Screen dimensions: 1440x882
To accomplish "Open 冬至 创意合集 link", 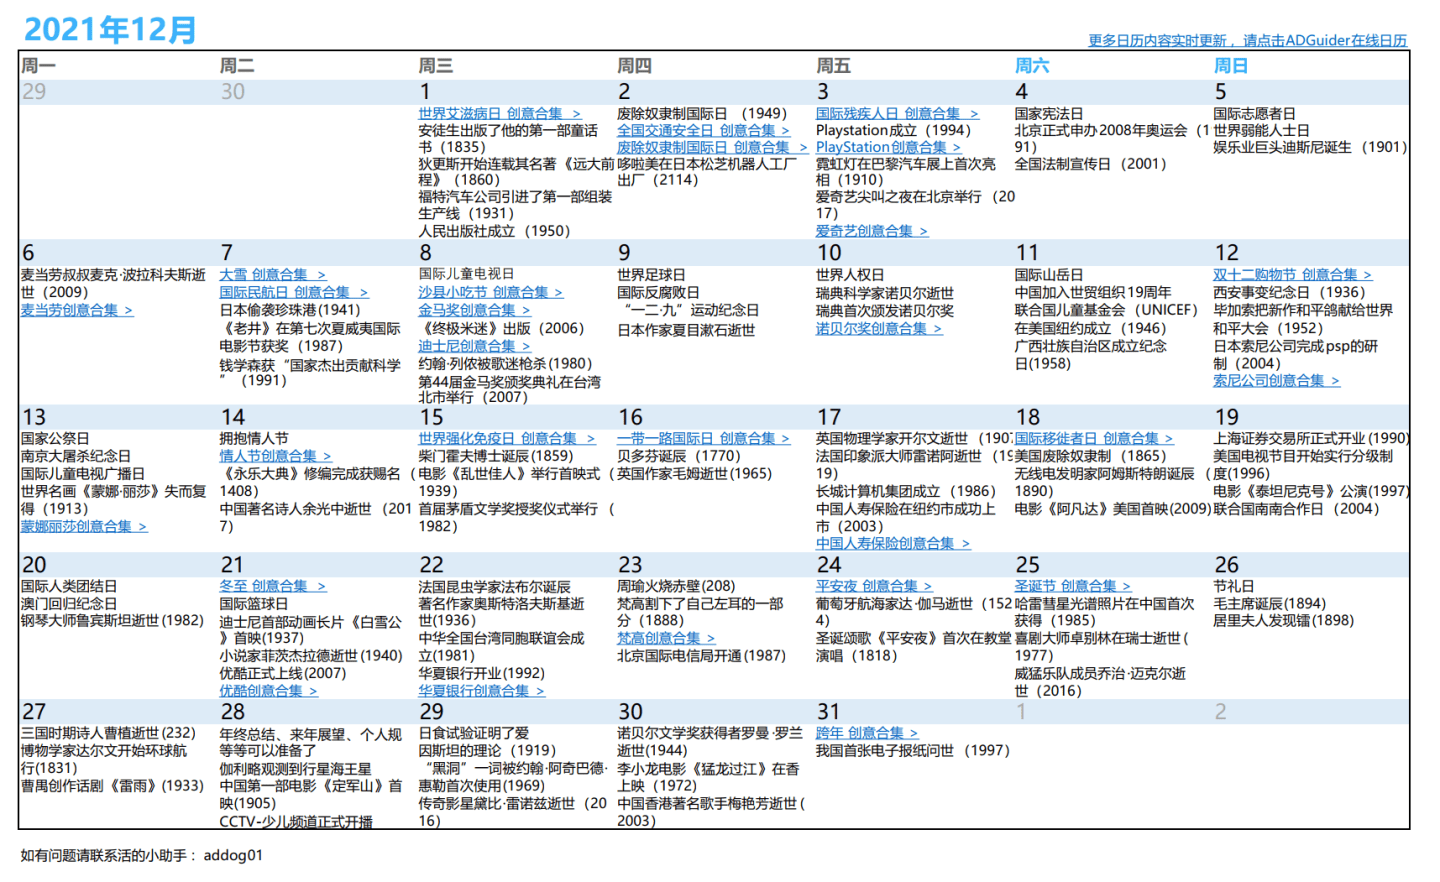I will (273, 585).
